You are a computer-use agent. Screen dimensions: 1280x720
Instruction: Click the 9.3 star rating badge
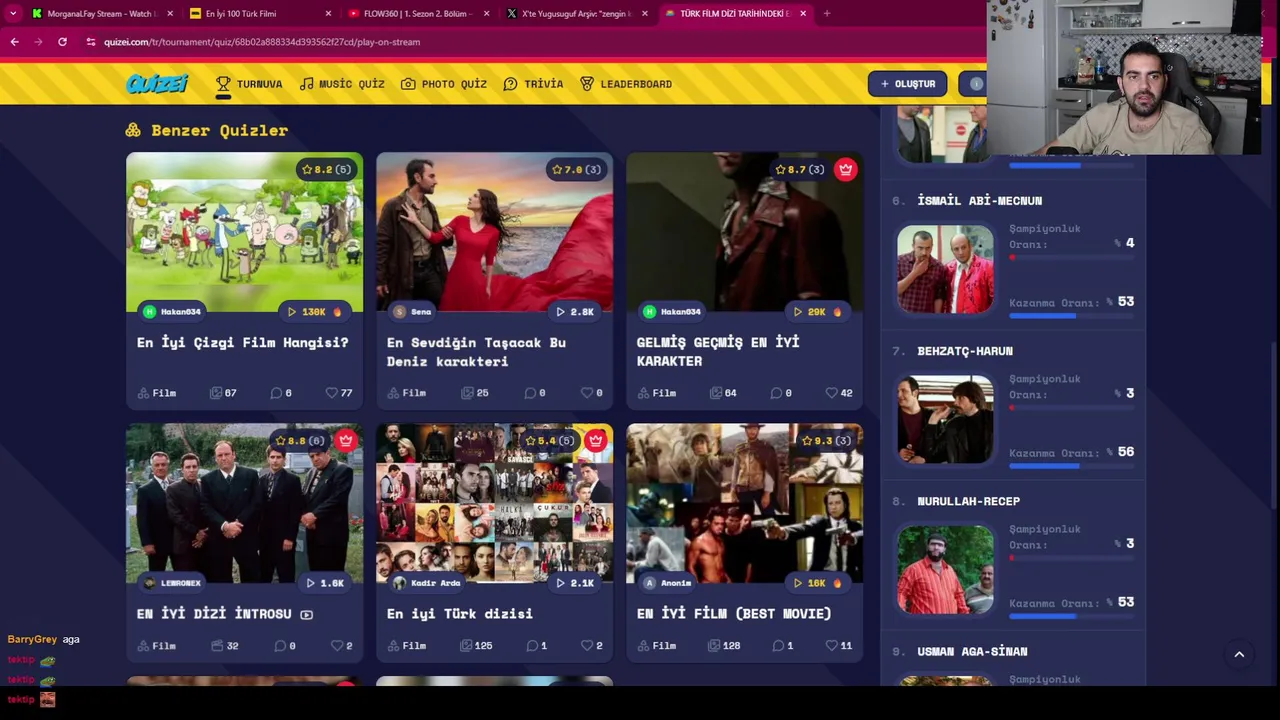(x=826, y=440)
